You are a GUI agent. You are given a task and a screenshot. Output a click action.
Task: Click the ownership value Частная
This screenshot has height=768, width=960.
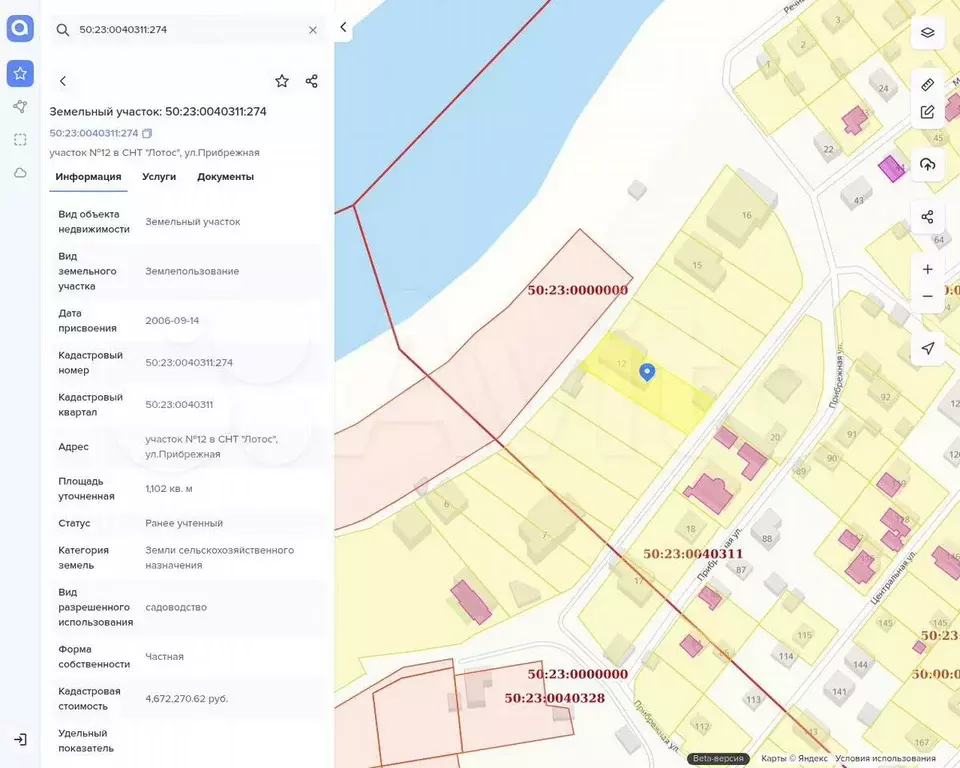(x=165, y=657)
